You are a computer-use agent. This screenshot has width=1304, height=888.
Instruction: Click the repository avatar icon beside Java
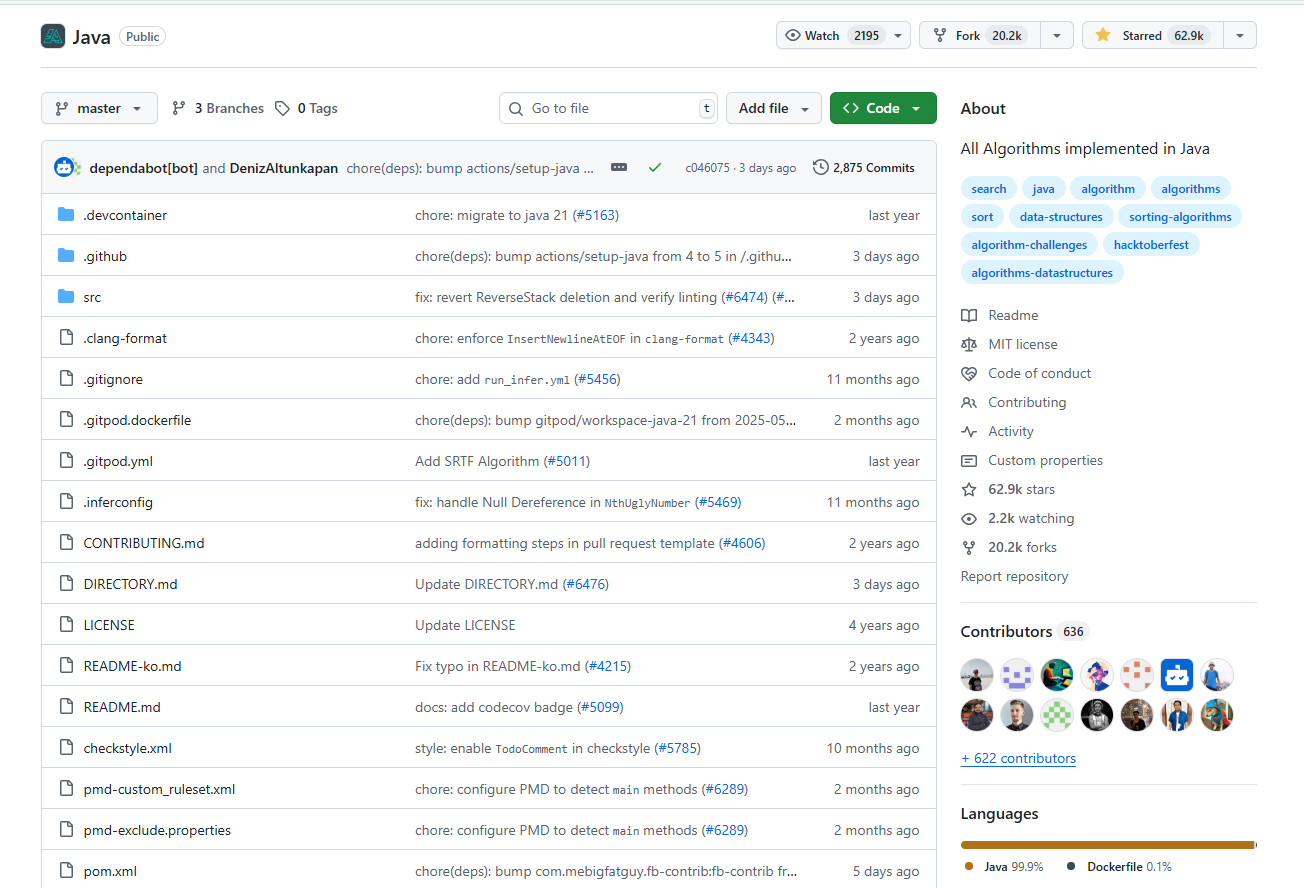[x=53, y=36]
